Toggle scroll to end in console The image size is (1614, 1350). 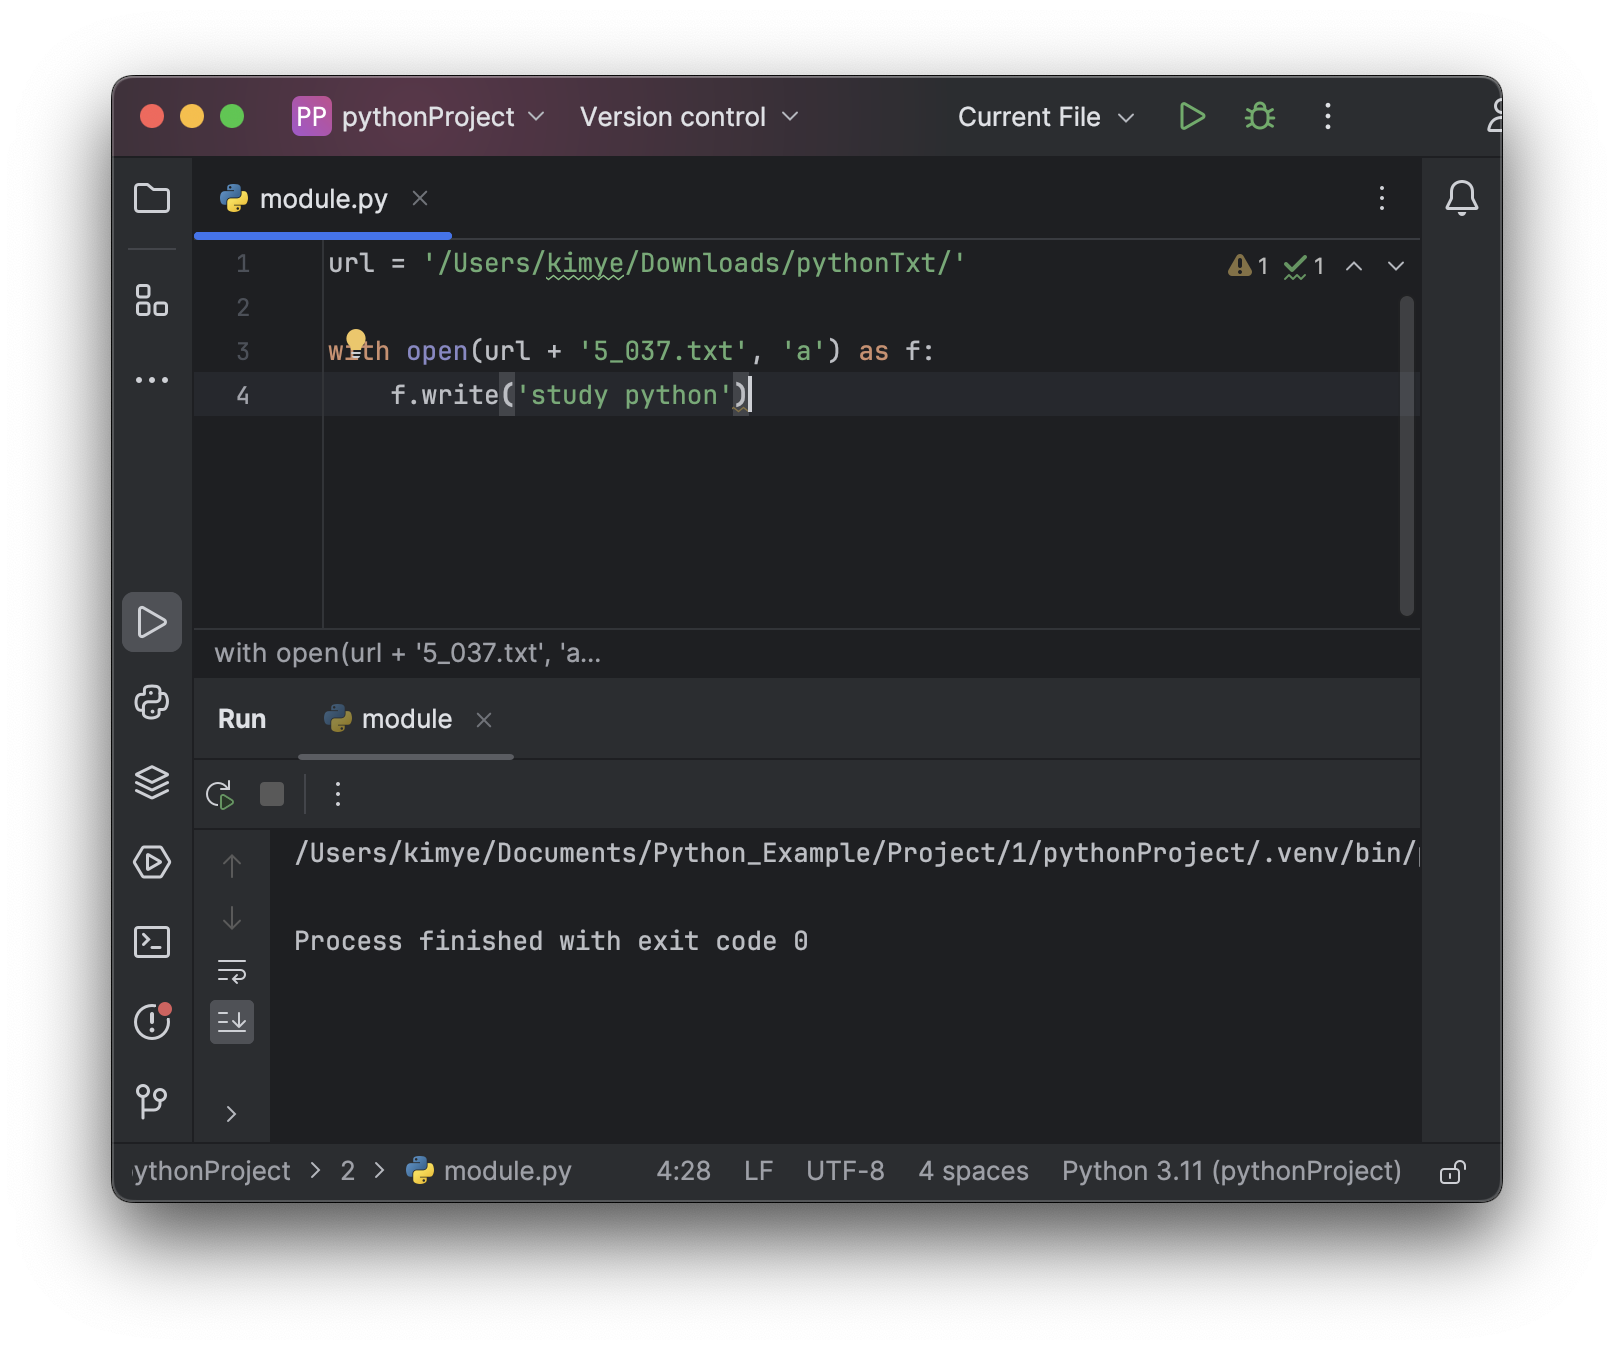click(x=232, y=1022)
